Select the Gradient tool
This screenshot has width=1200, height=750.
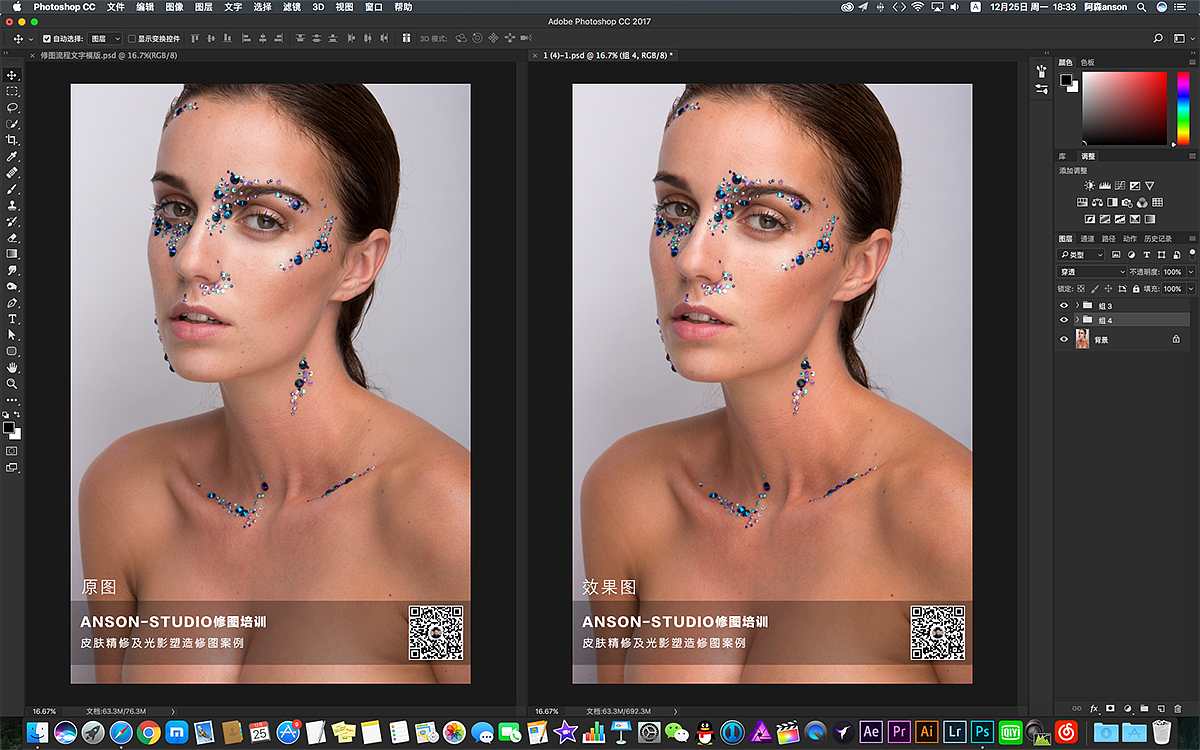coord(12,254)
